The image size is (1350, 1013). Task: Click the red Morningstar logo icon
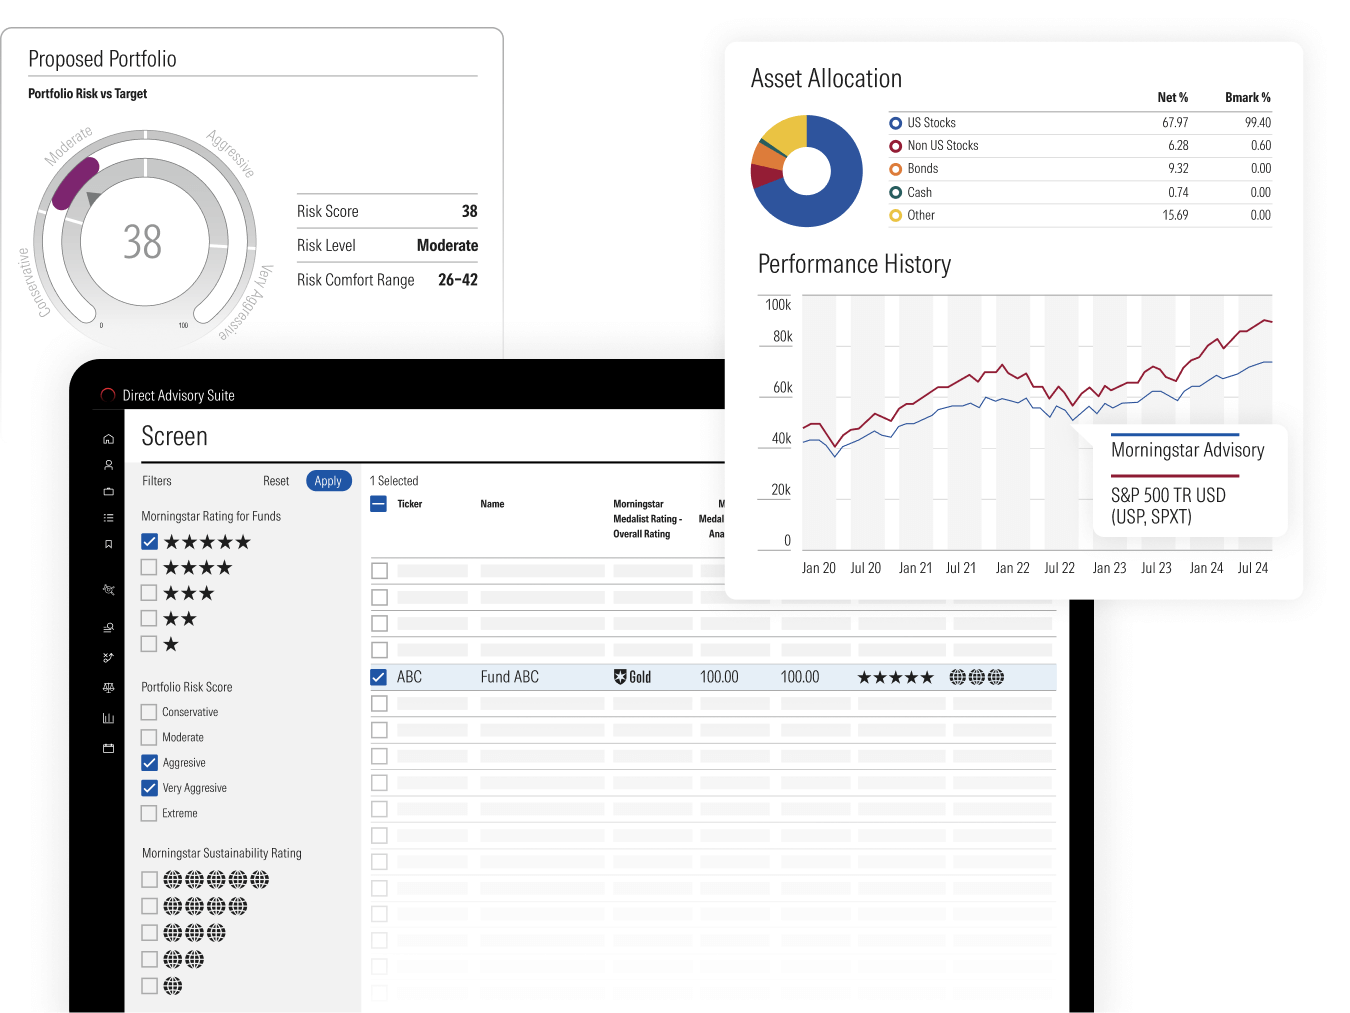[108, 395]
